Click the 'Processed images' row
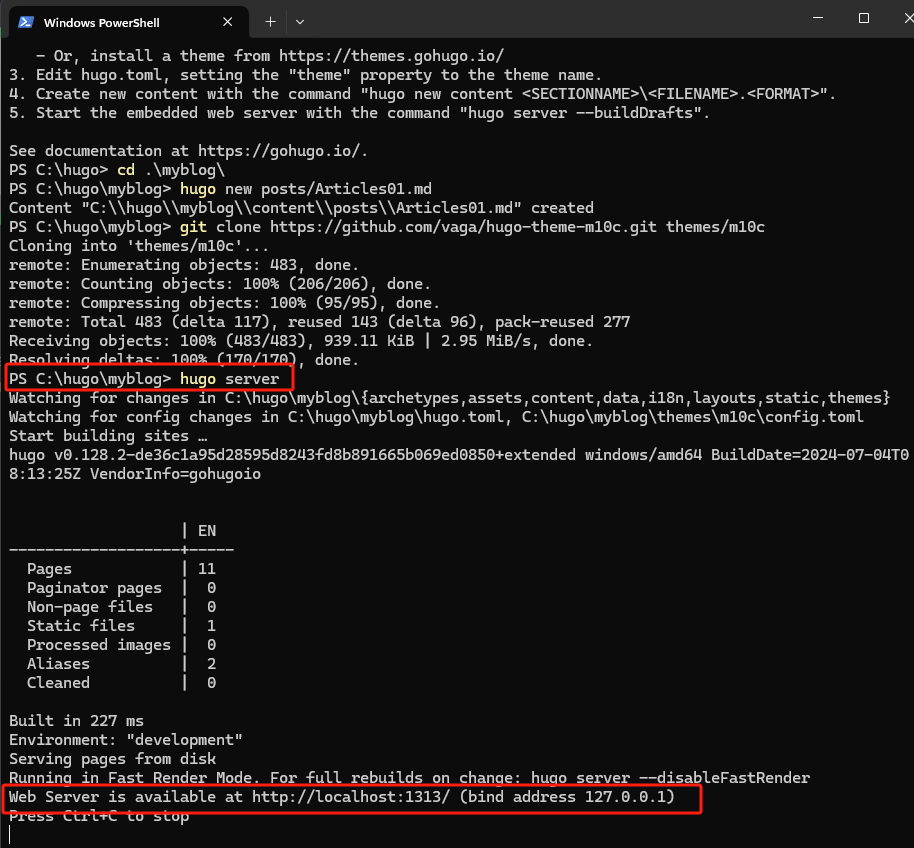914x848 pixels. [x=121, y=645]
